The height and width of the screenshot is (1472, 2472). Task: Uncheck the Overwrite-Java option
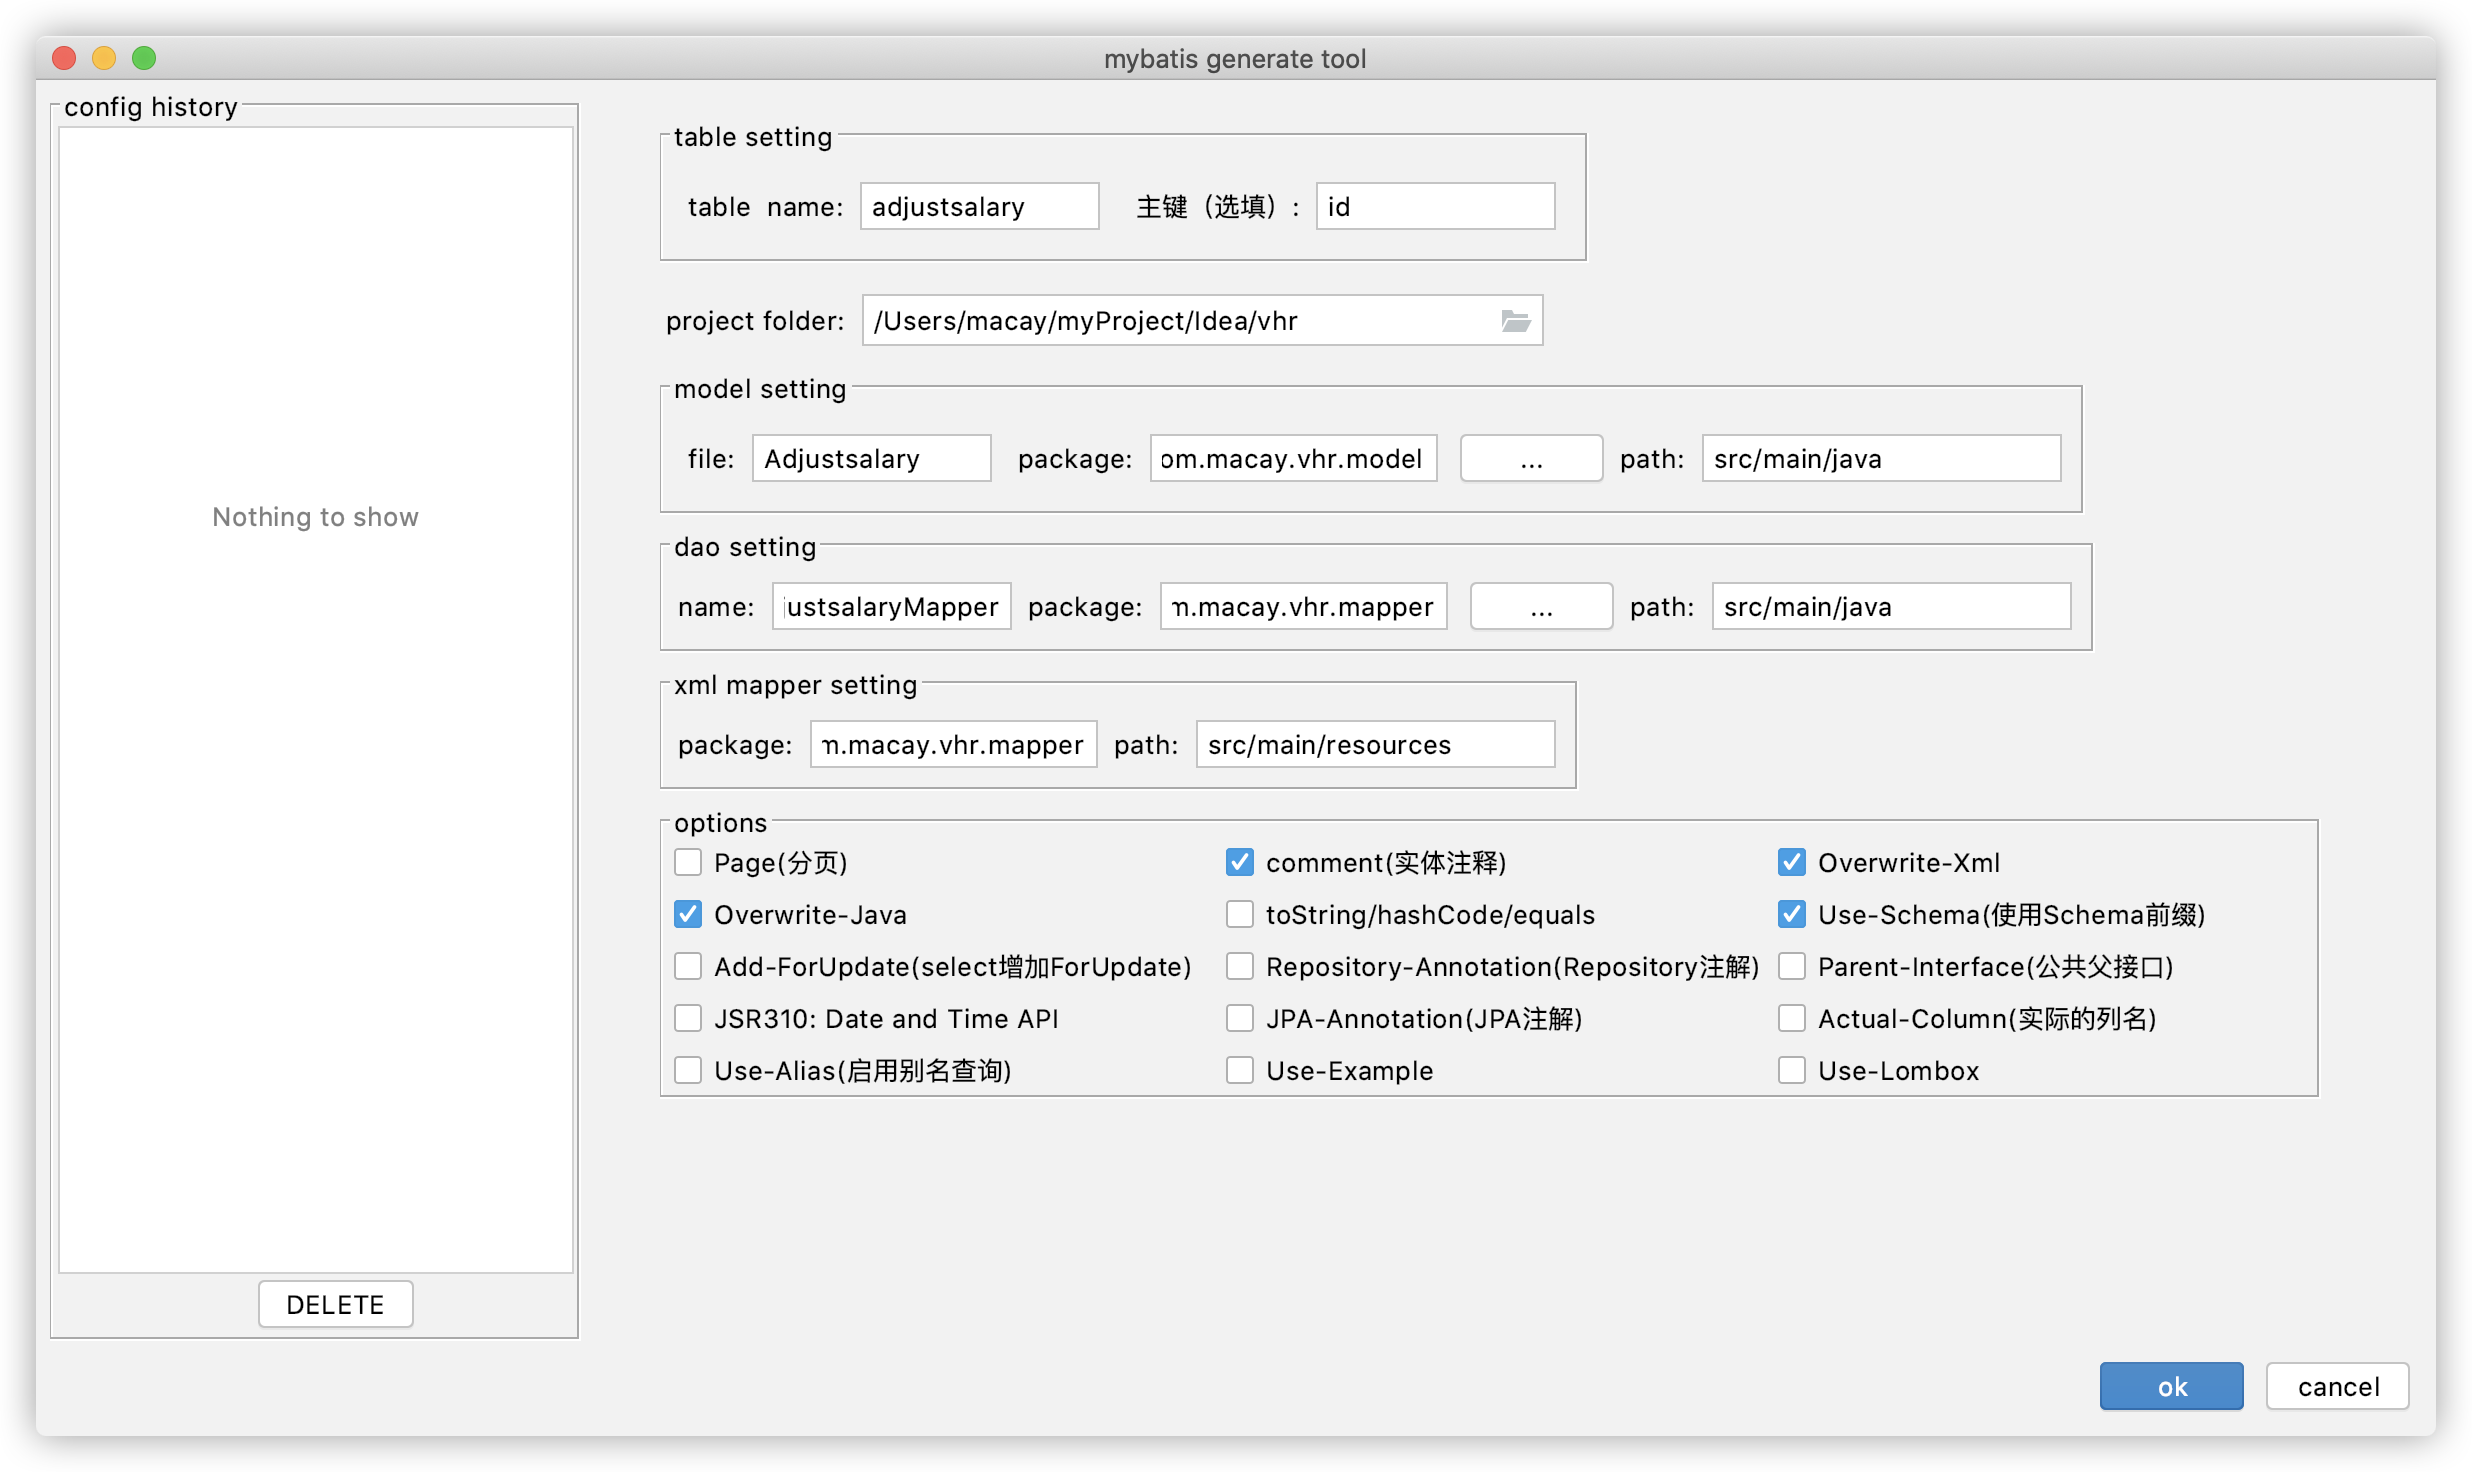[x=688, y=914]
